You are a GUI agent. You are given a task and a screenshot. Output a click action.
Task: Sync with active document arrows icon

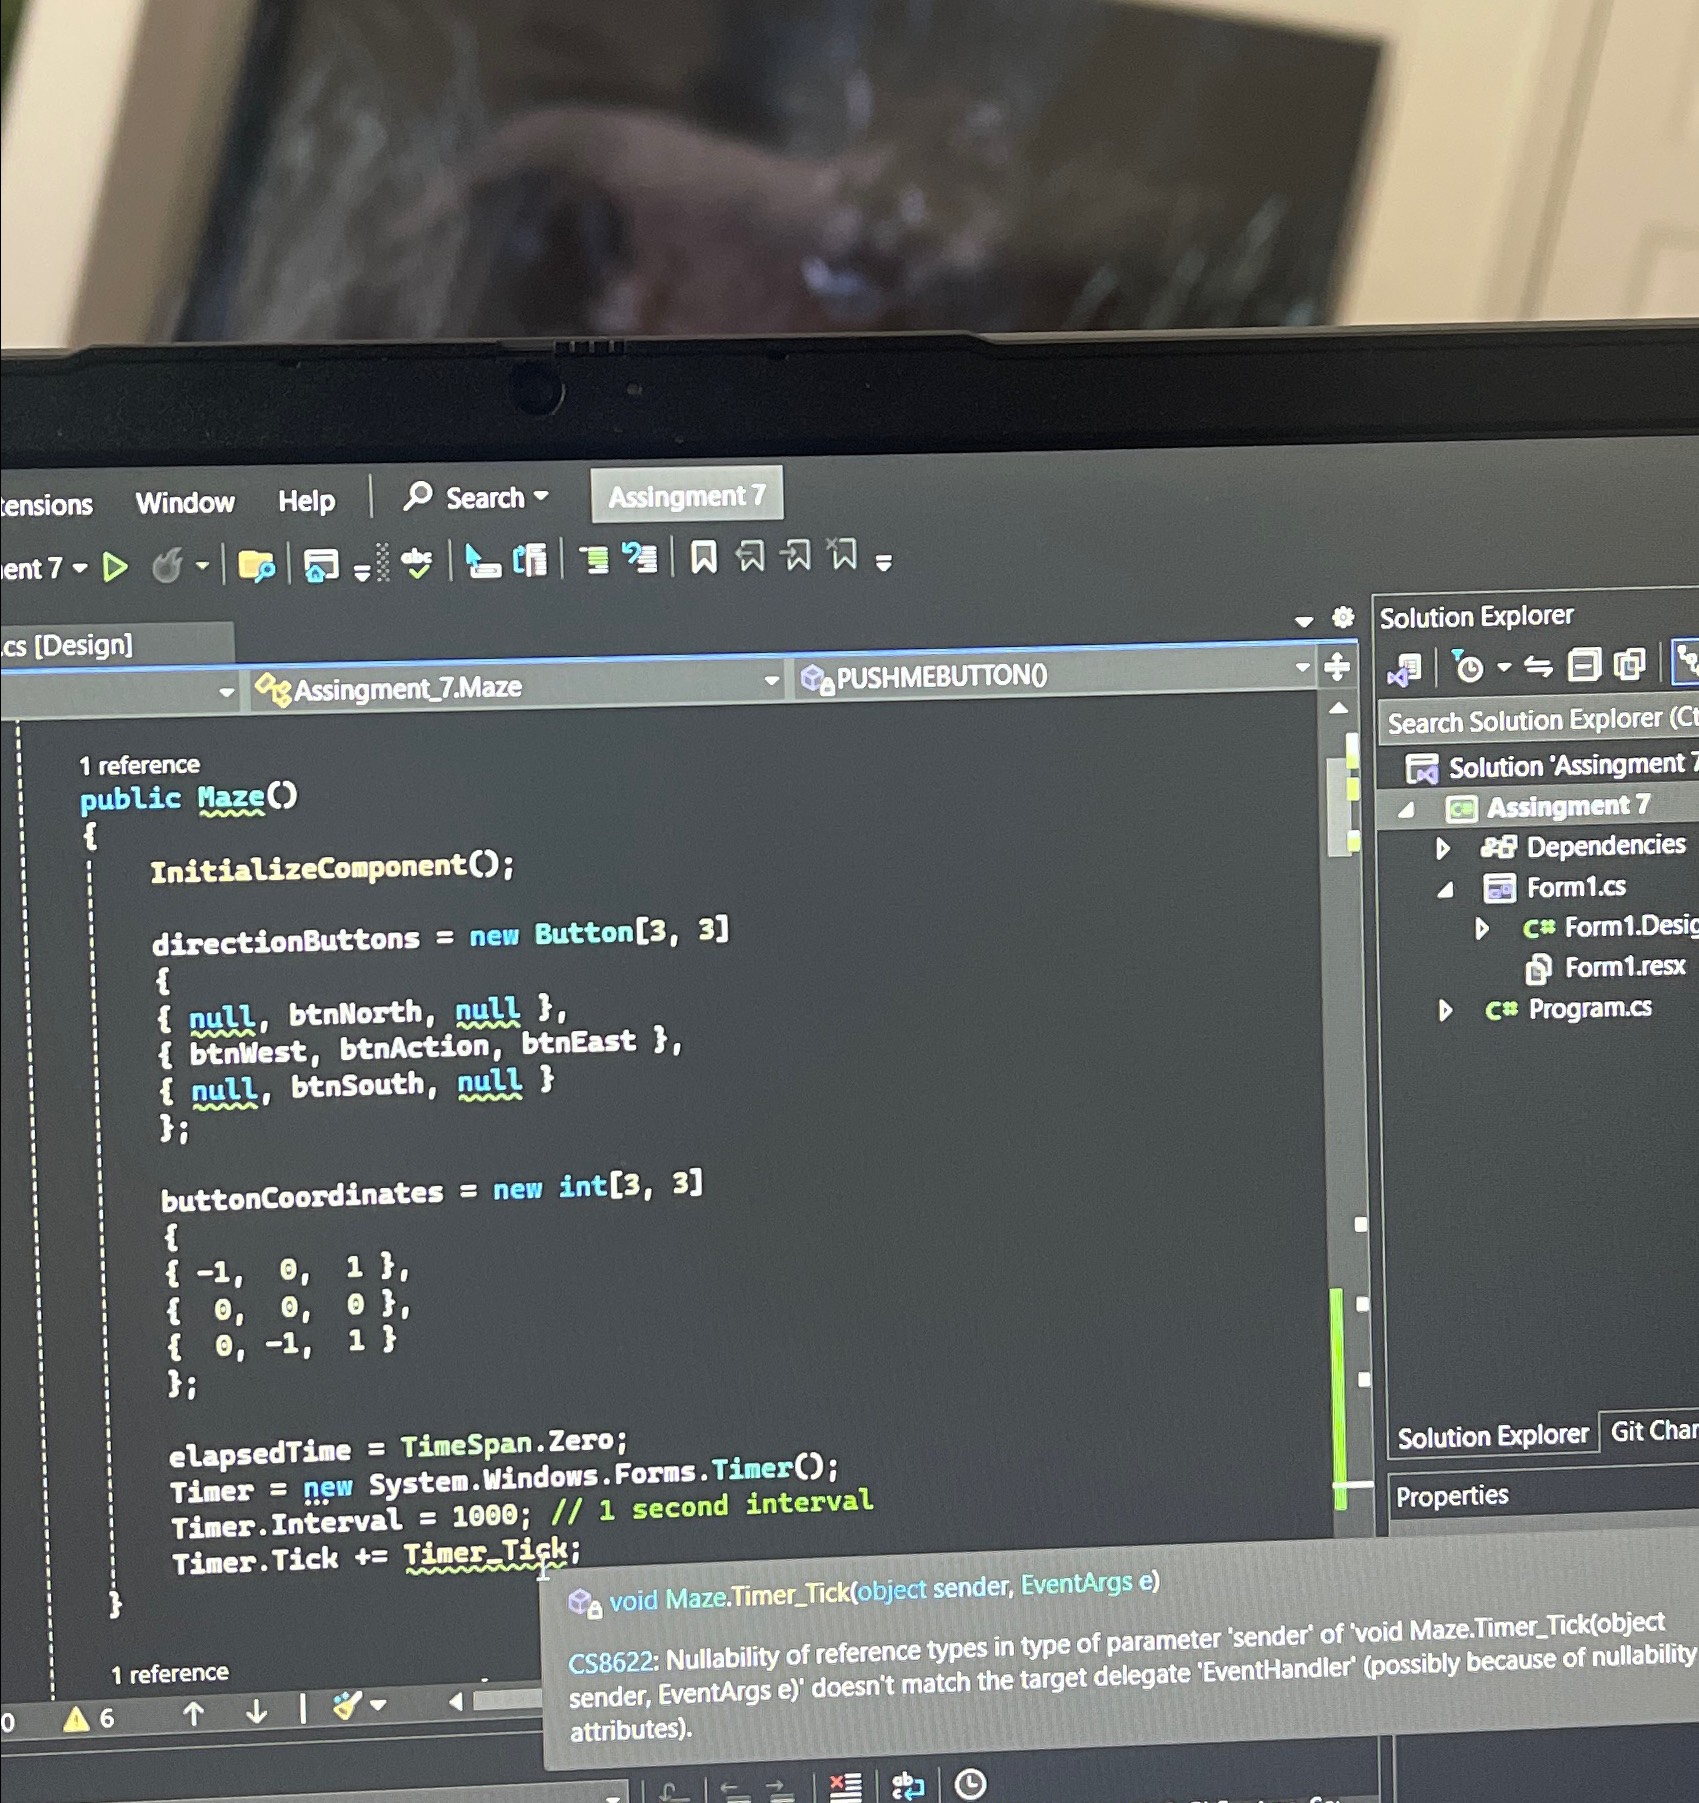pos(1539,665)
